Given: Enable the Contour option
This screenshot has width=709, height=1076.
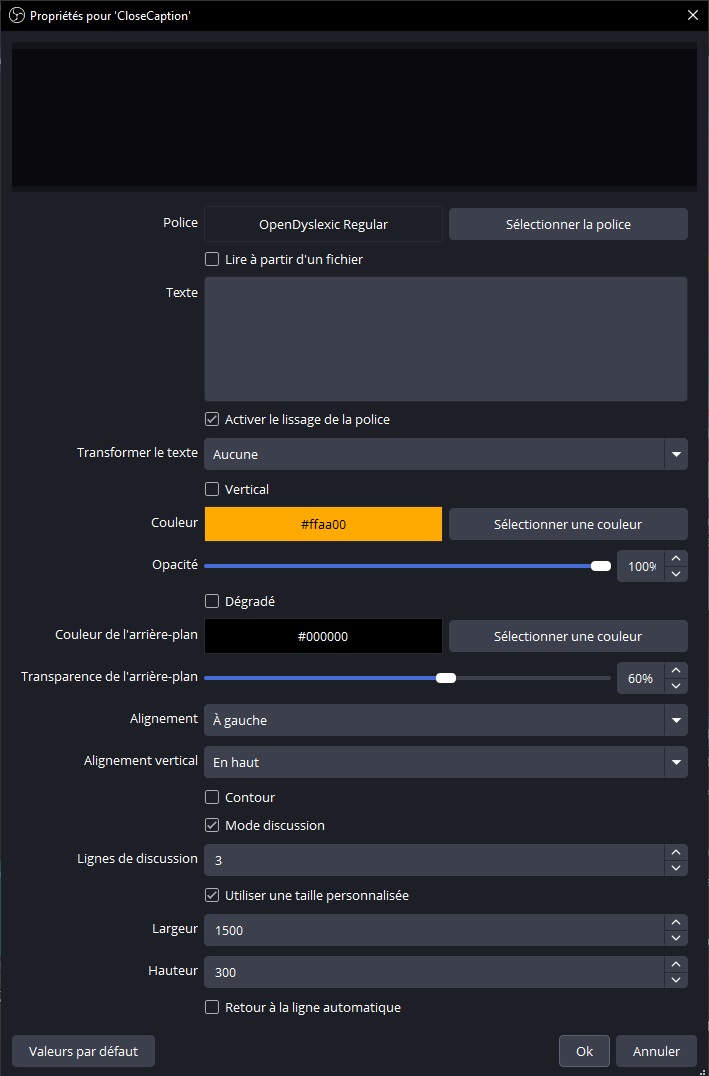Looking at the screenshot, I should [x=211, y=797].
